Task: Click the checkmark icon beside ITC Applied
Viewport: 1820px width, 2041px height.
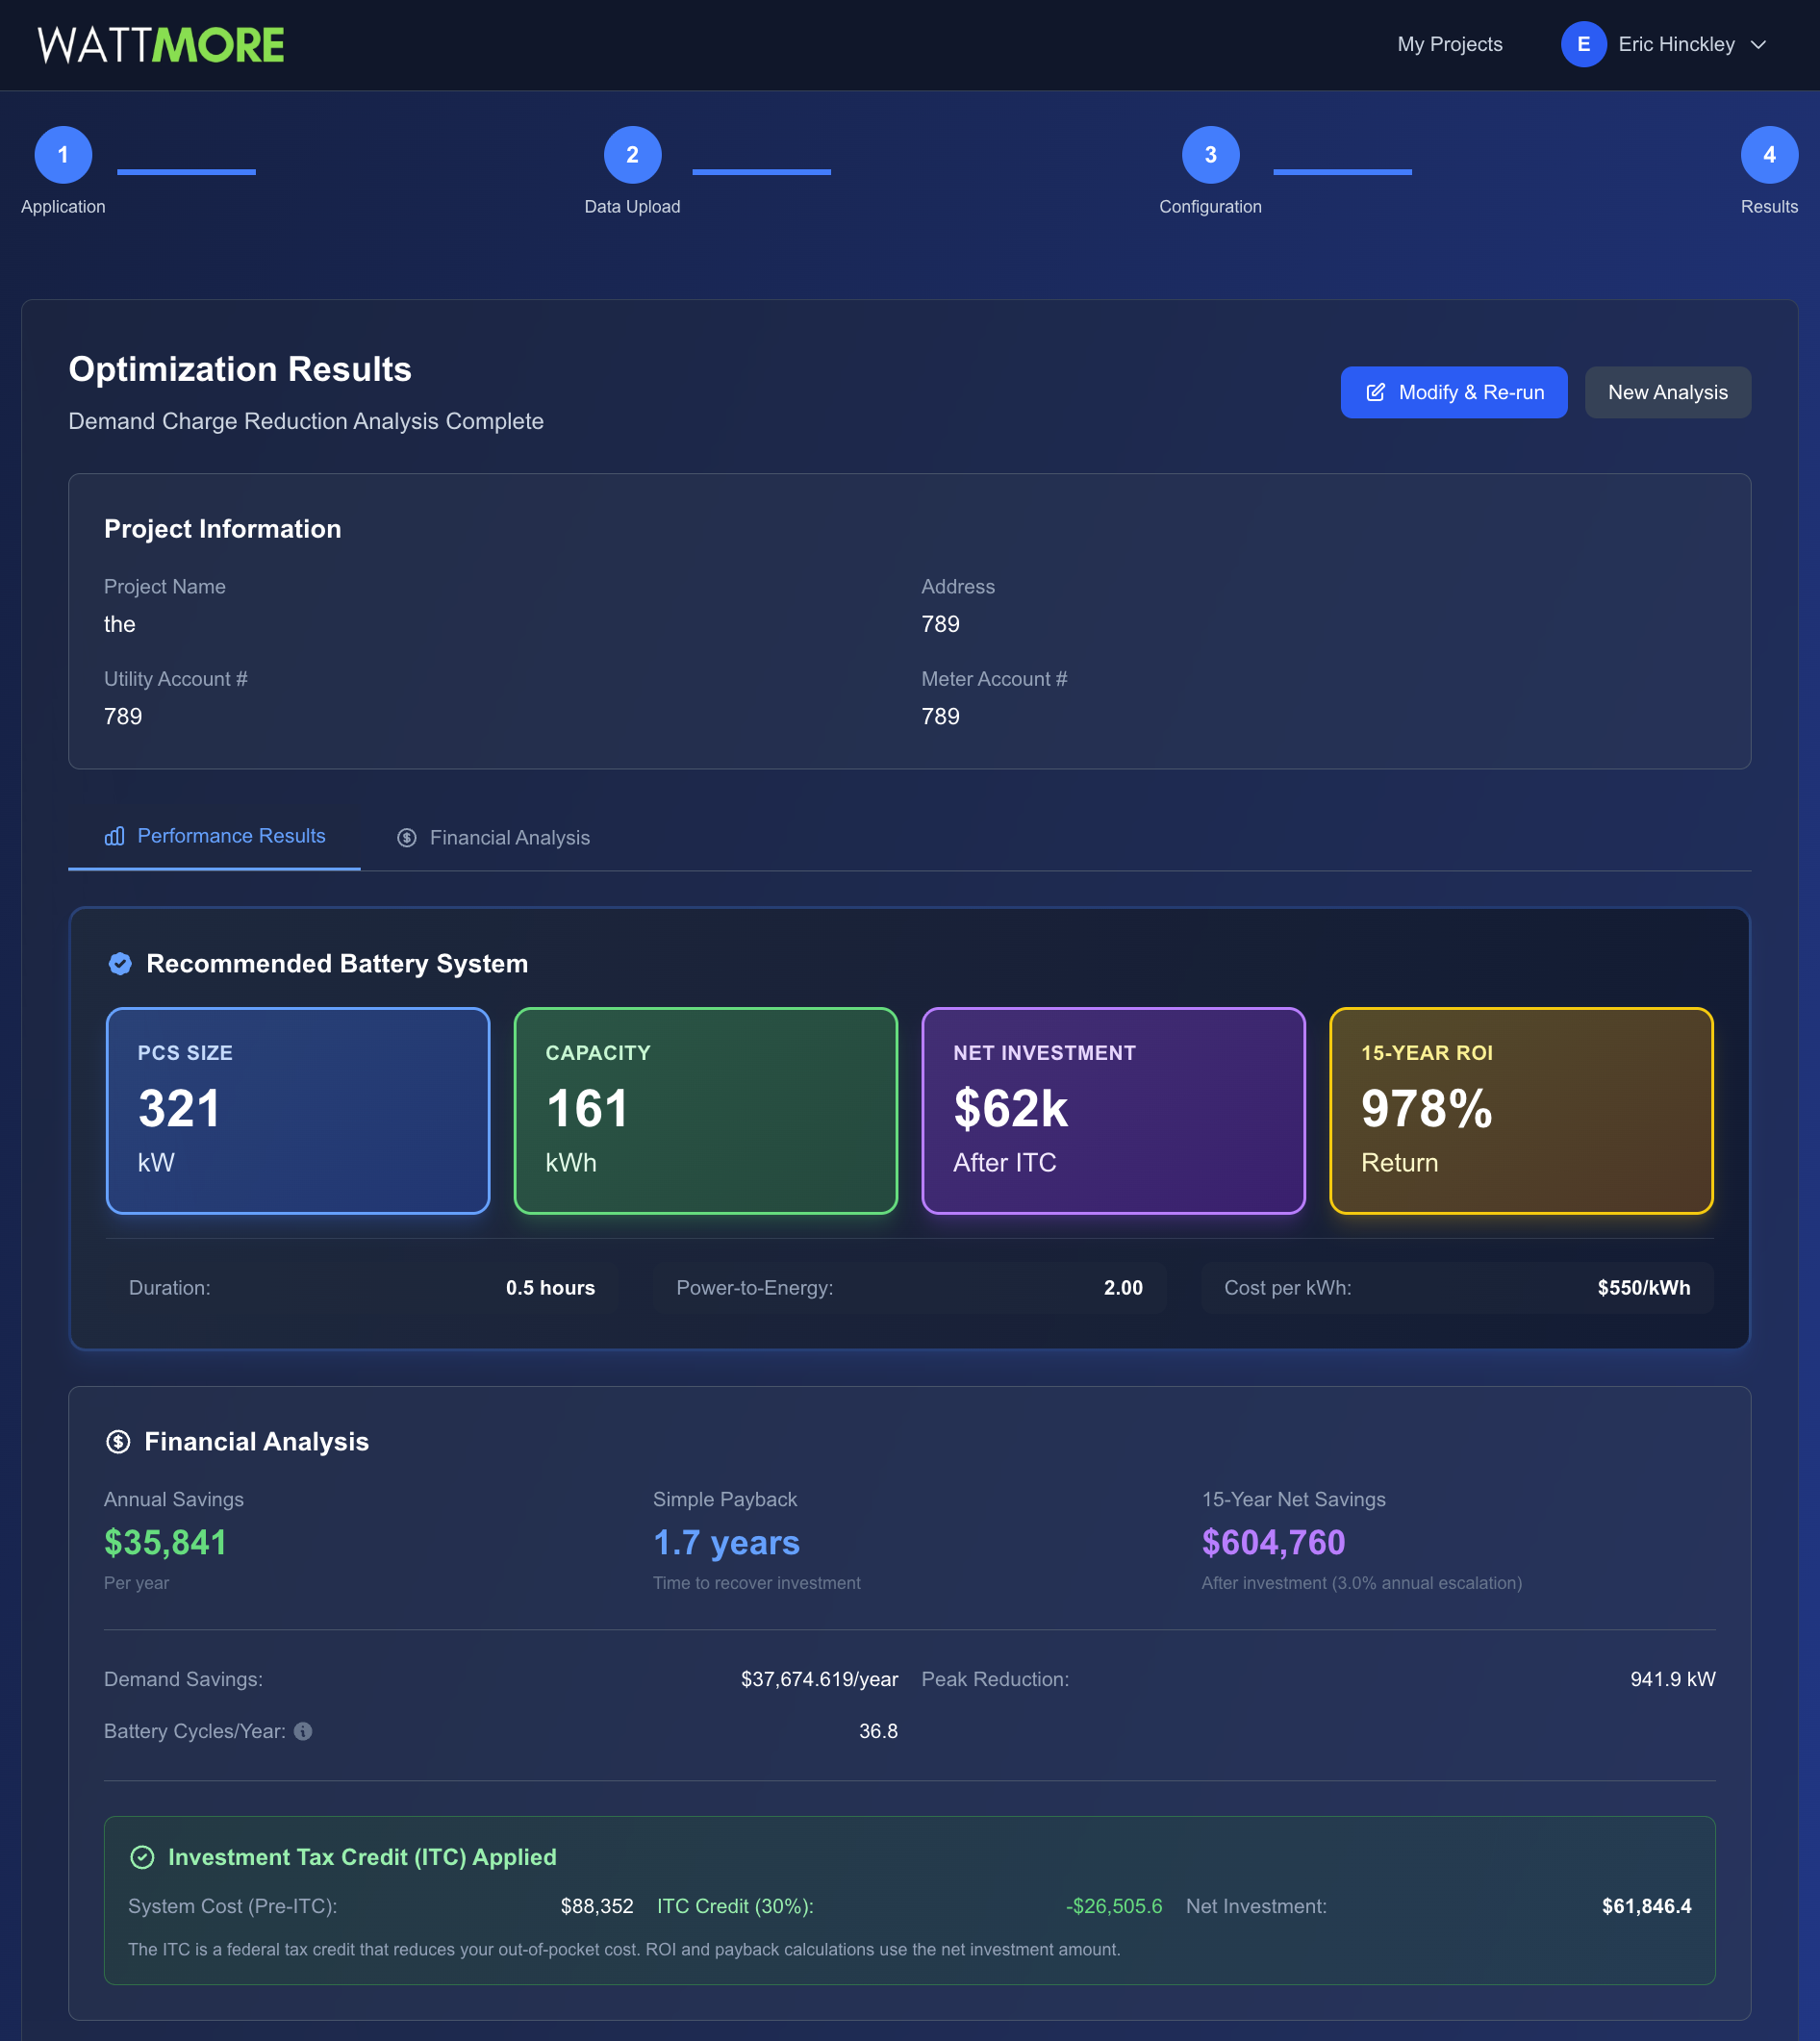Action: [143, 1857]
